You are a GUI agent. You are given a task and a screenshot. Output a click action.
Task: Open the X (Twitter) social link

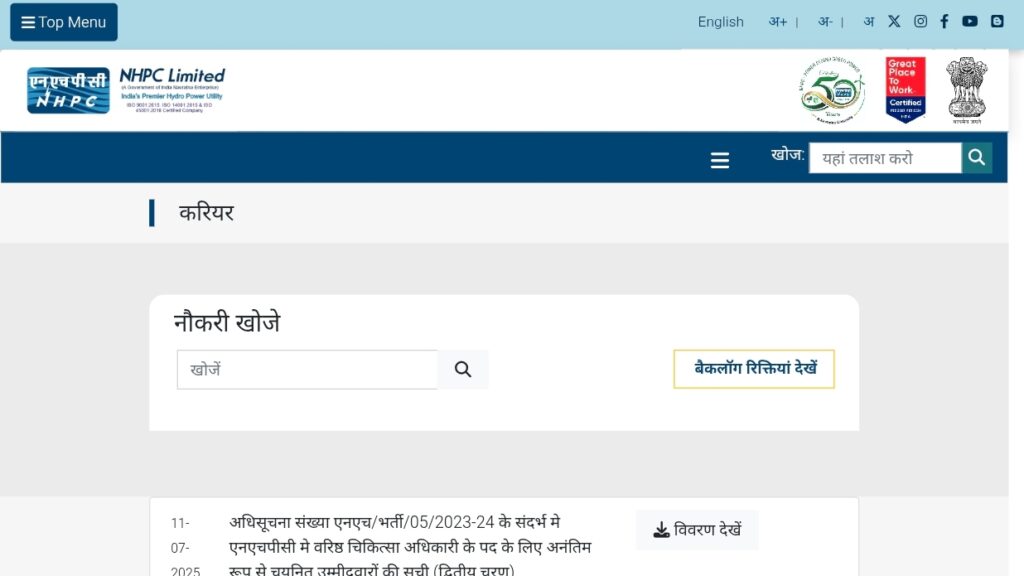pos(894,21)
